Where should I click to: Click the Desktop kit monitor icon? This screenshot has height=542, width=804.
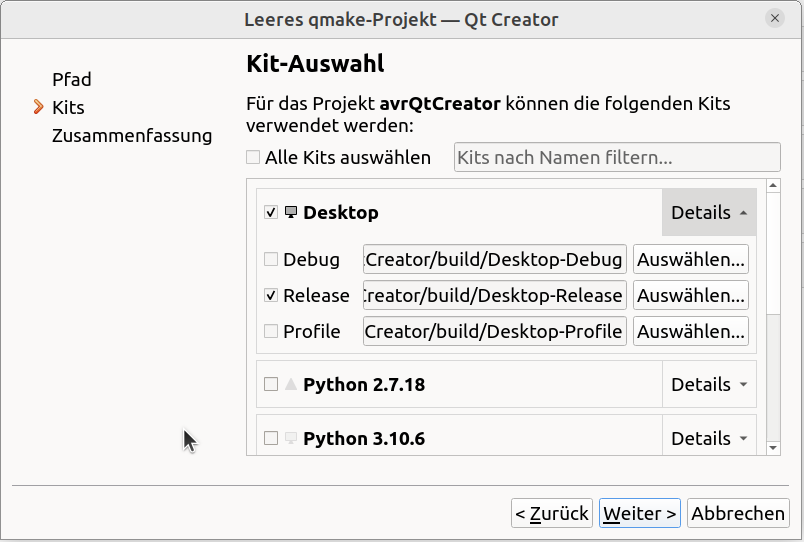click(291, 212)
